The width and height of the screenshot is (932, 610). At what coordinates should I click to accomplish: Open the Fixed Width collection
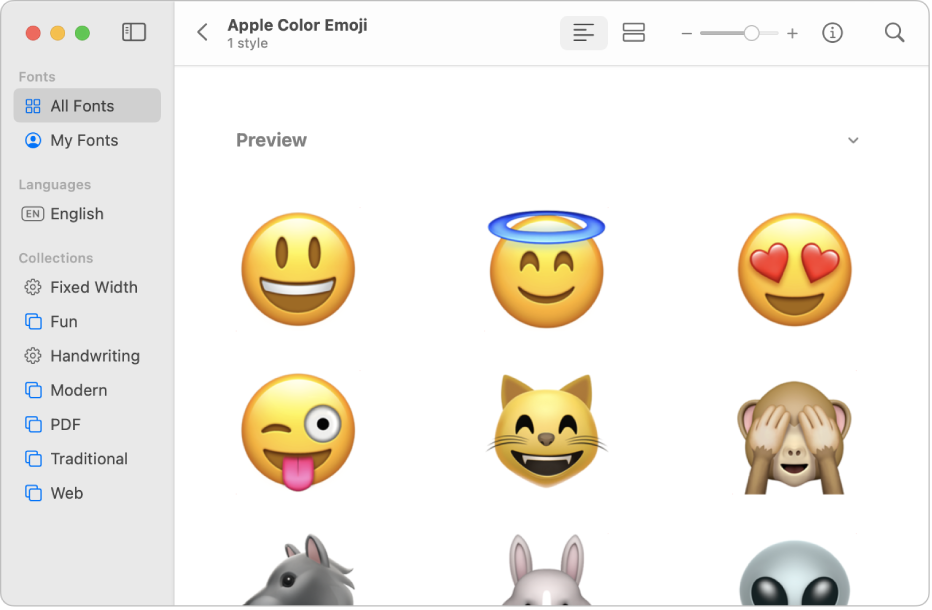[87, 287]
